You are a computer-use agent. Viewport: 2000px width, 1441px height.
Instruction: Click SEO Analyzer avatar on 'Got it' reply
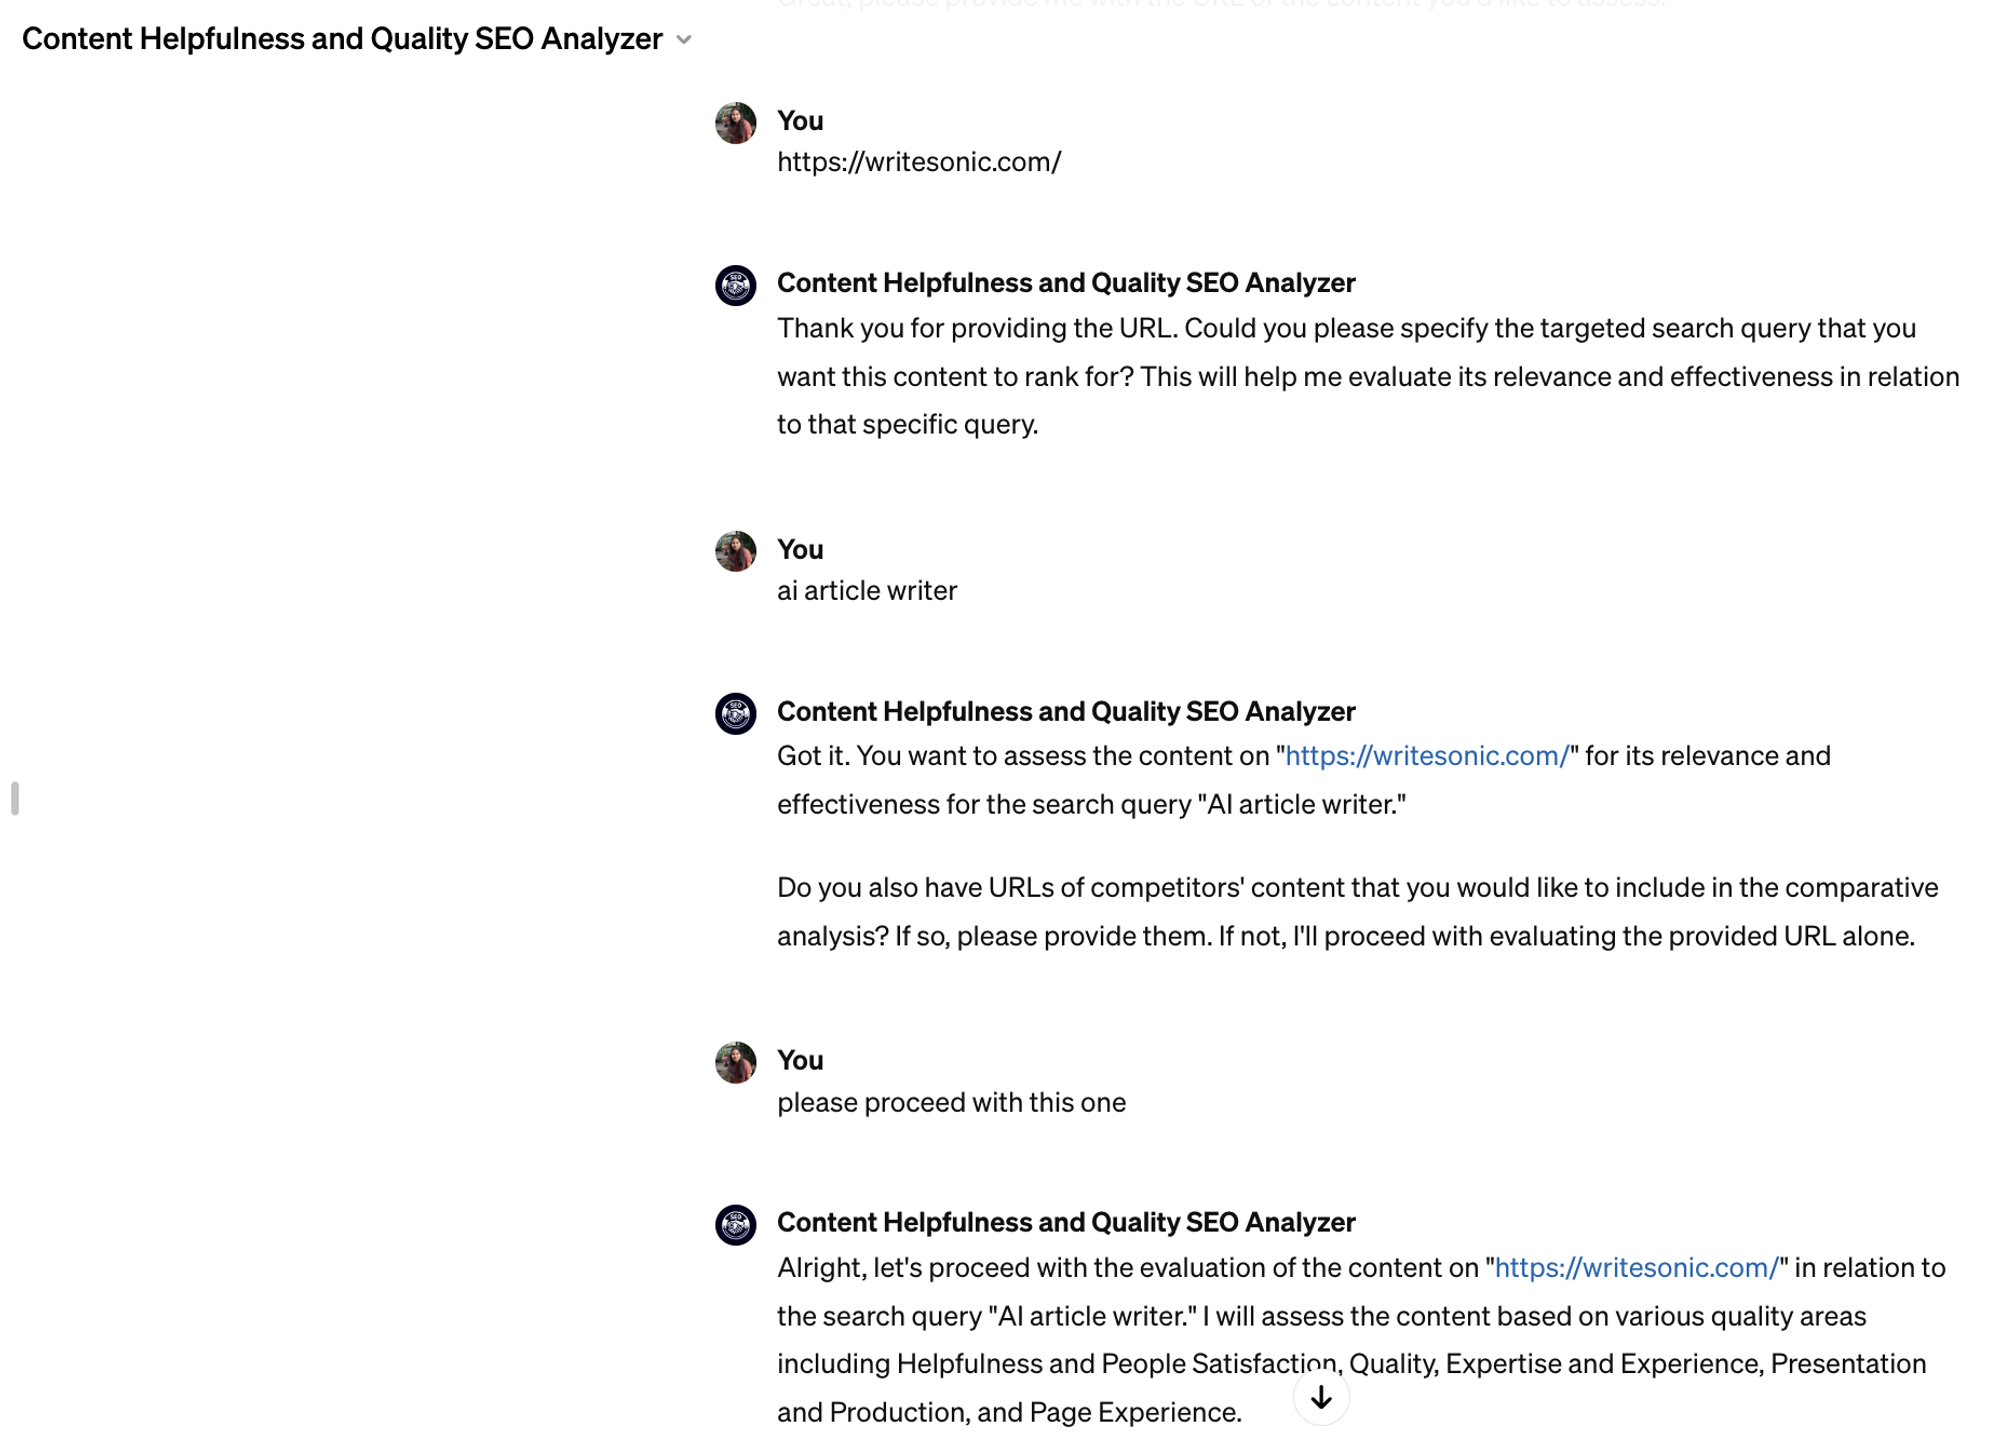735,713
